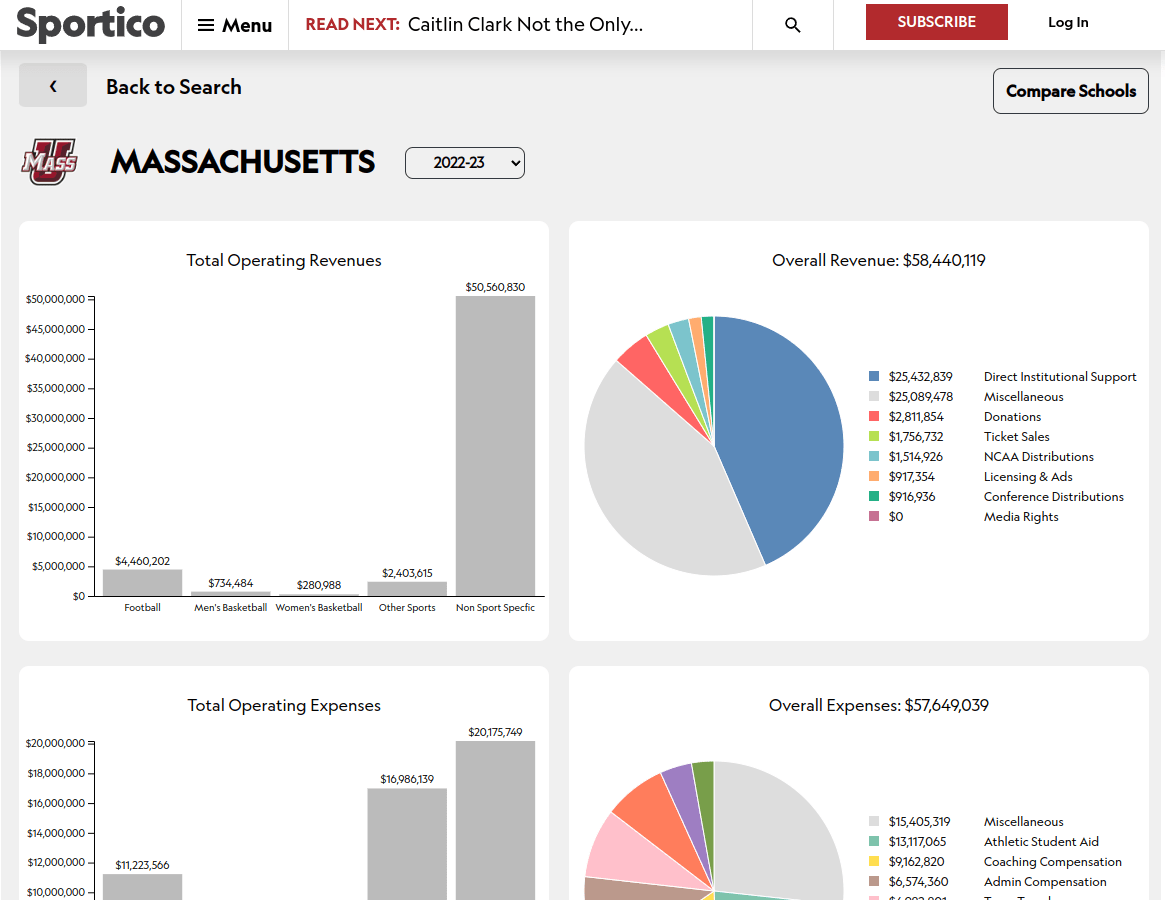Click the $25,432,839 legend value
Viewport: 1165px width, 900px height.
921,377
